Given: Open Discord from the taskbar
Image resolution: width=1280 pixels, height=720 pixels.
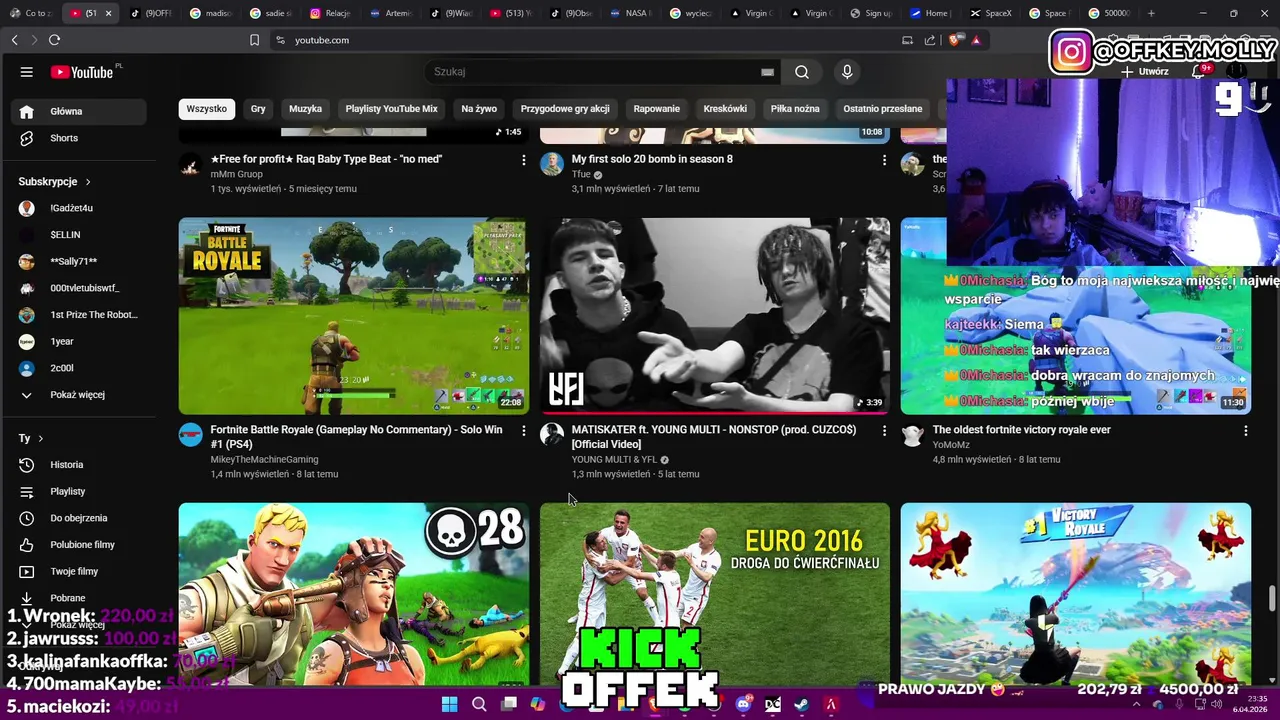Looking at the screenshot, I should pyautogui.click(x=743, y=704).
